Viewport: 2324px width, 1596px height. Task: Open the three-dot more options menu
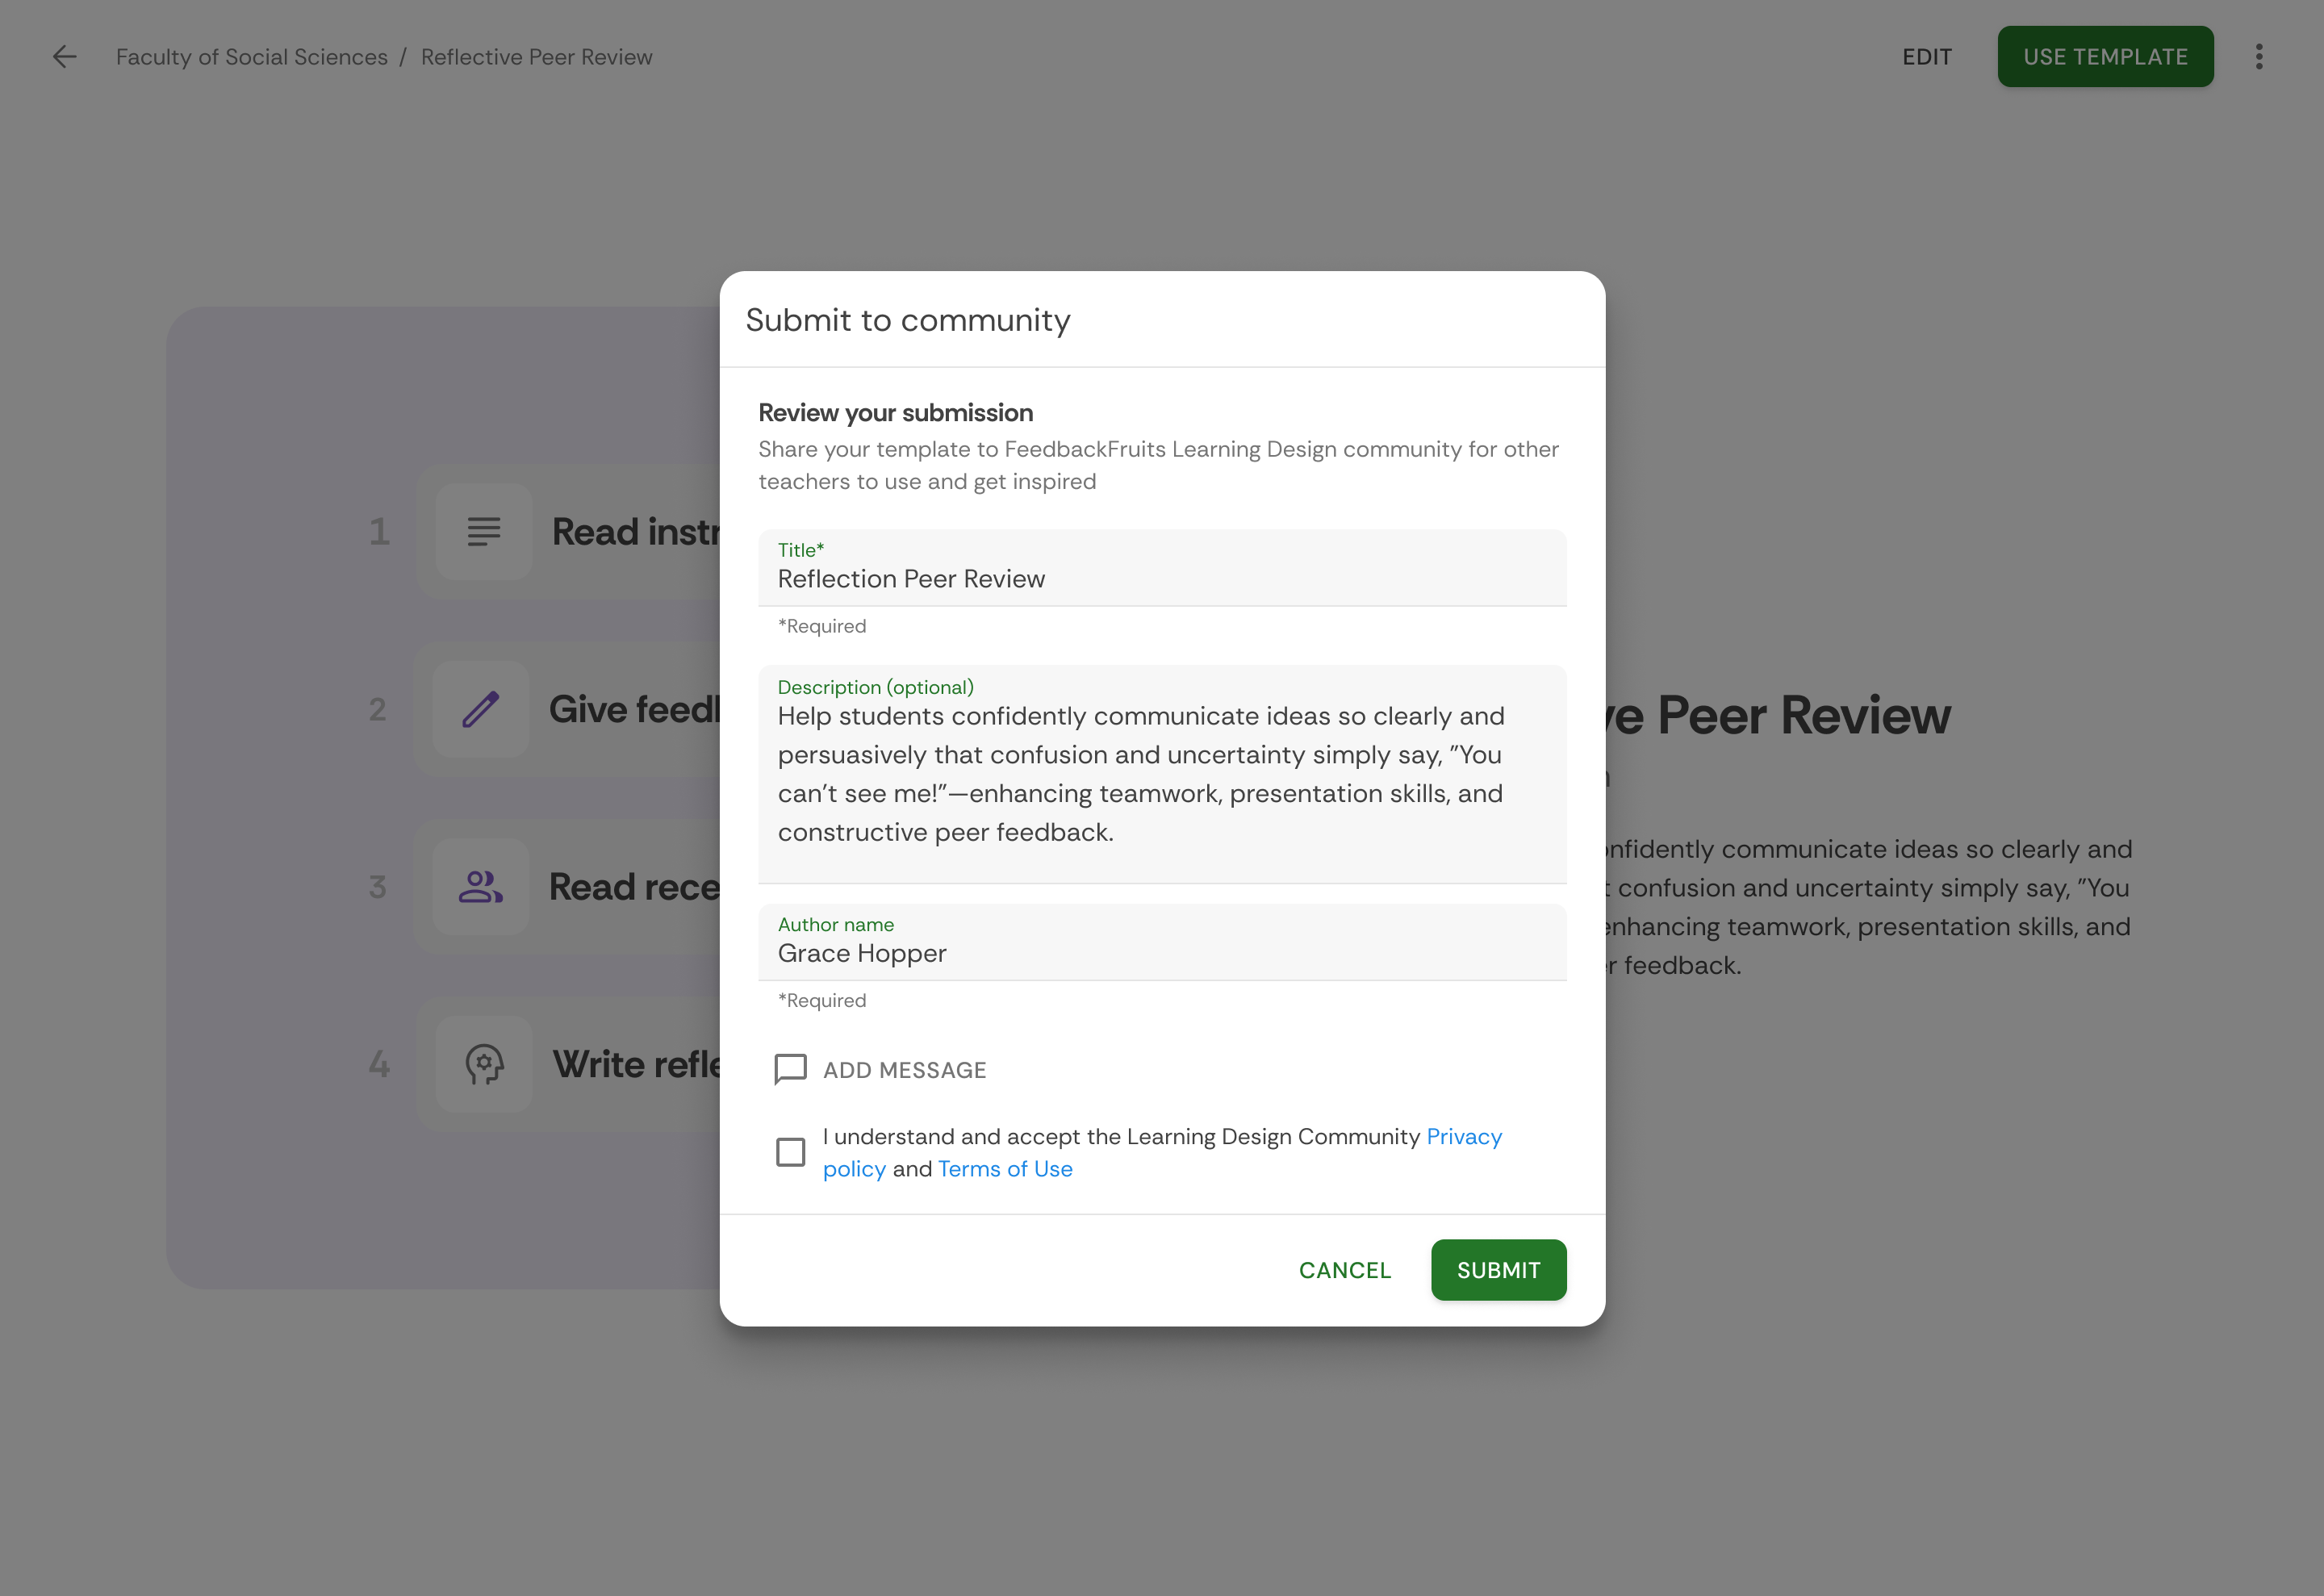click(2258, 57)
